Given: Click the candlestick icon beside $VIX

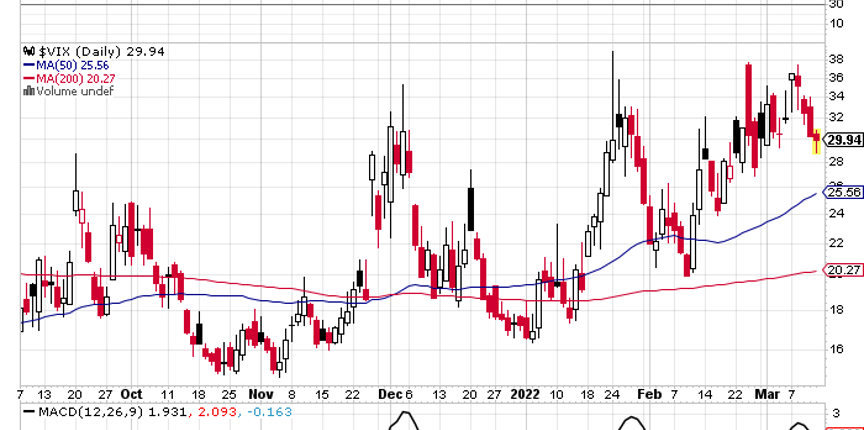Looking at the screenshot, I should click(x=28, y=50).
